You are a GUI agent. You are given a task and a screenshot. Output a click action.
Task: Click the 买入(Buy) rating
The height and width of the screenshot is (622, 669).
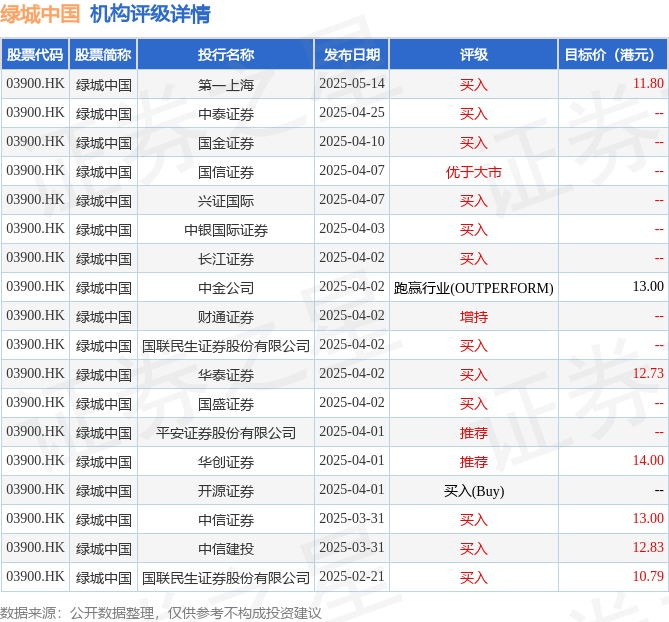[474, 491]
